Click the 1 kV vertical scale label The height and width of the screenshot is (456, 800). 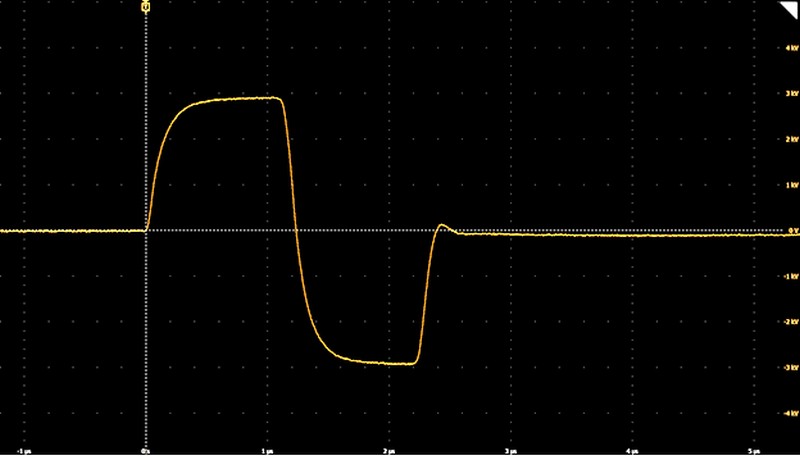792,185
